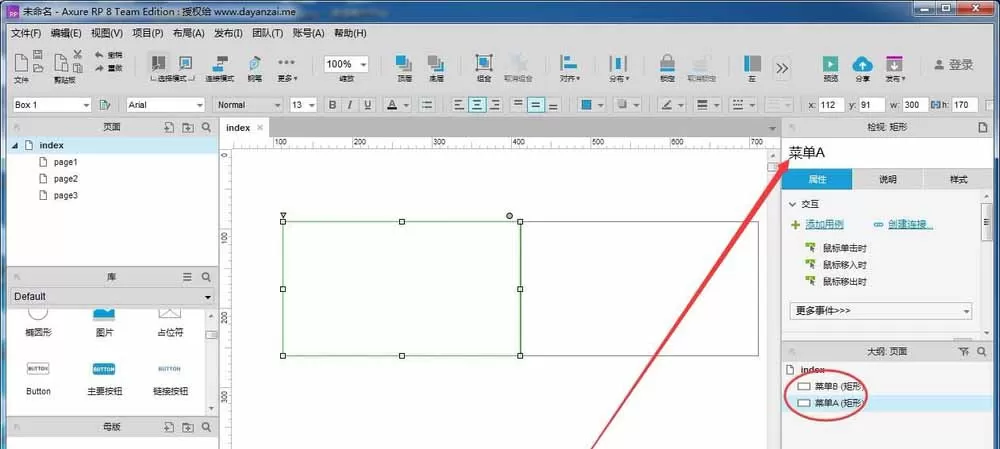Select the Pen tool
Viewport: 1000px width, 449px height.
click(254, 63)
